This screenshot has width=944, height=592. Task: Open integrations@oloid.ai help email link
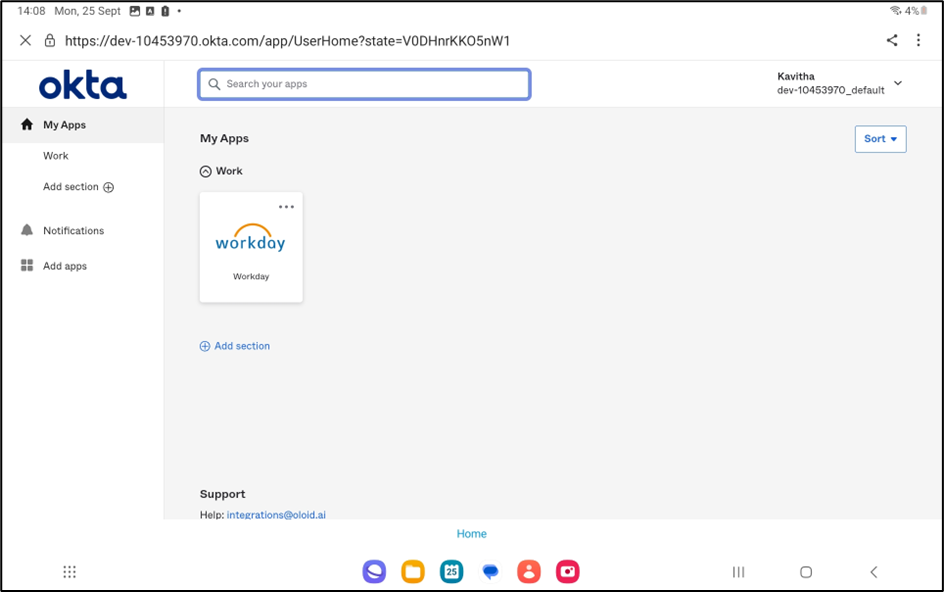click(x=276, y=514)
